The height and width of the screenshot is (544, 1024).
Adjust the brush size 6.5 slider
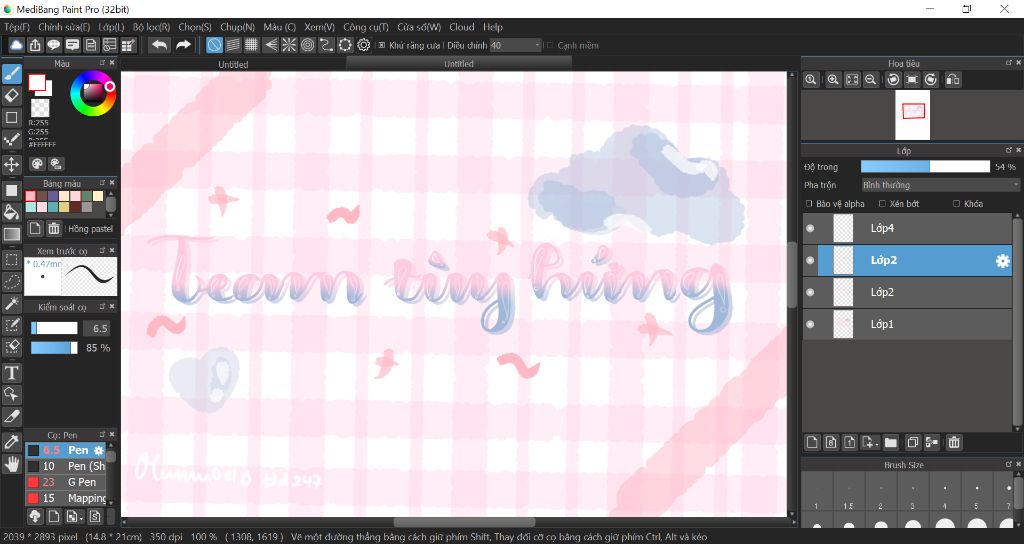[54, 328]
